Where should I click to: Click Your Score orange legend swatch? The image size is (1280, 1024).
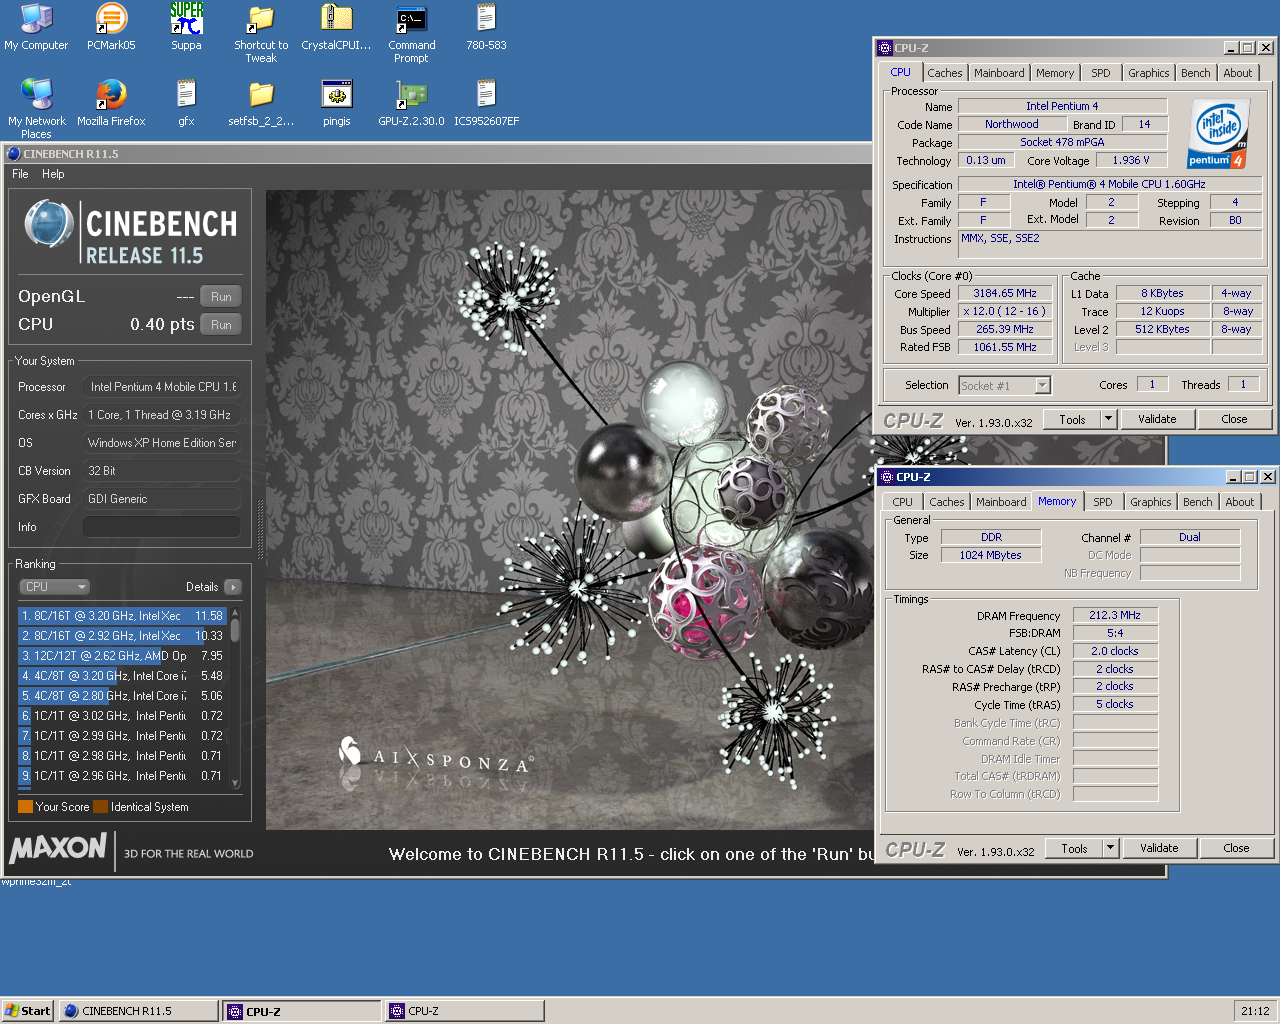pyautogui.click(x=25, y=807)
